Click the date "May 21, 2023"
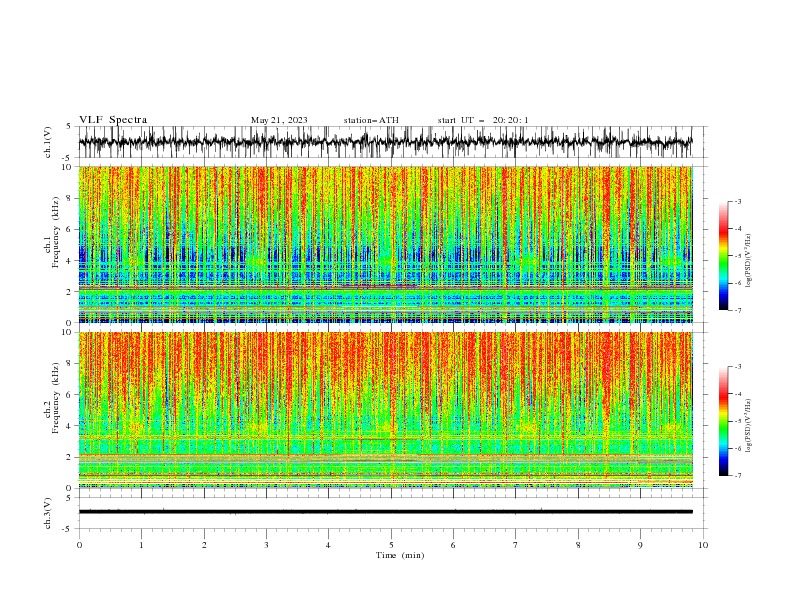The image size is (792, 612). coord(279,120)
